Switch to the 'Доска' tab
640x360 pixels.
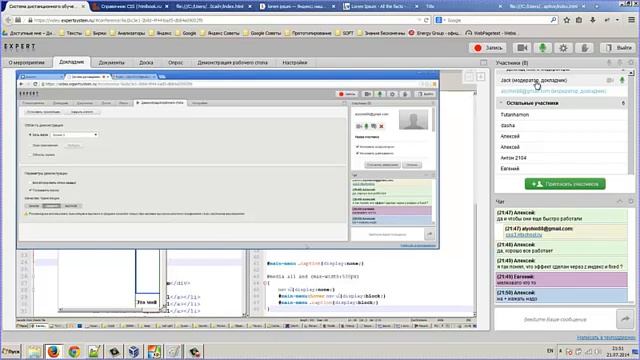[146, 63]
